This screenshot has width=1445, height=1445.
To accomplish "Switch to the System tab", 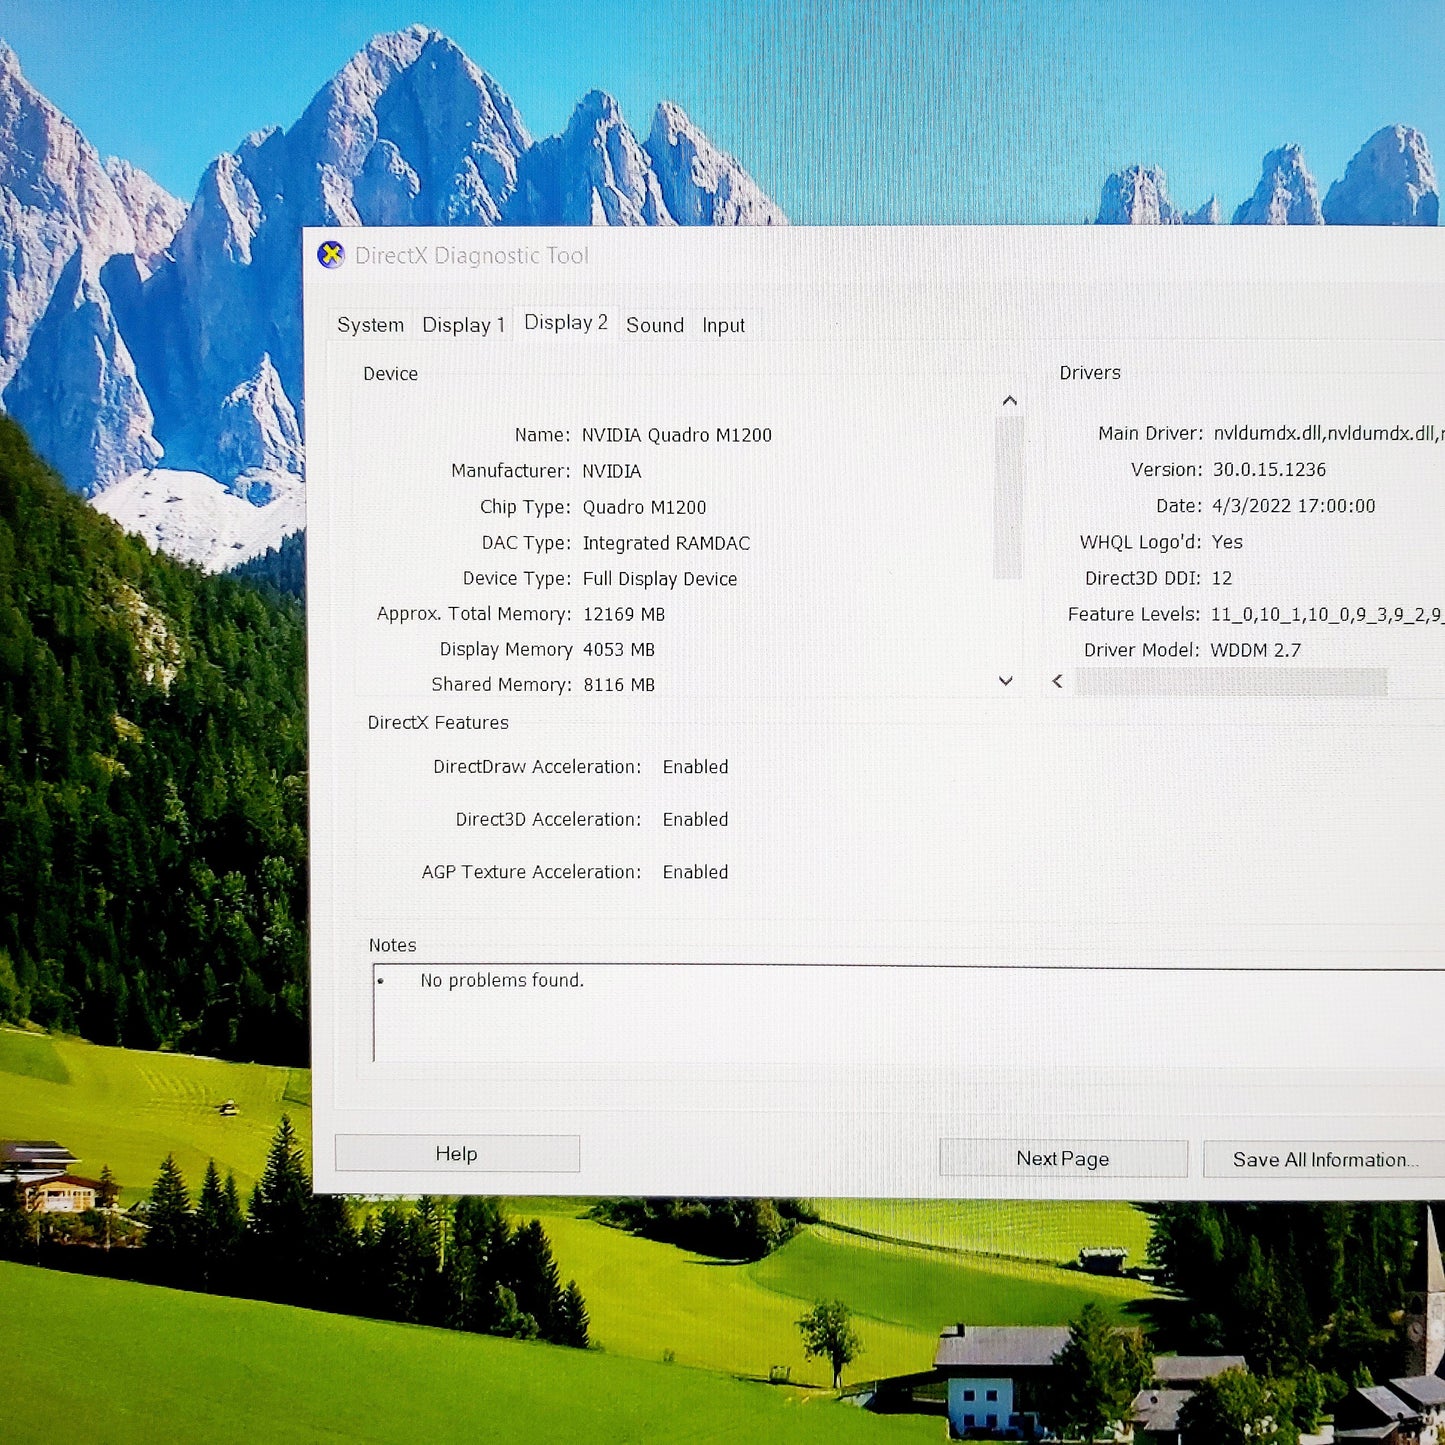I will 370,325.
